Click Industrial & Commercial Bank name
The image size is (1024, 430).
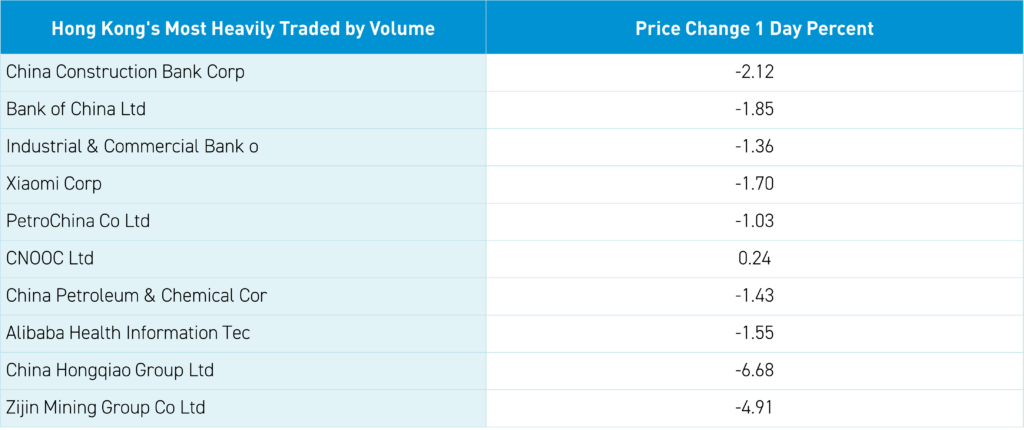(133, 146)
